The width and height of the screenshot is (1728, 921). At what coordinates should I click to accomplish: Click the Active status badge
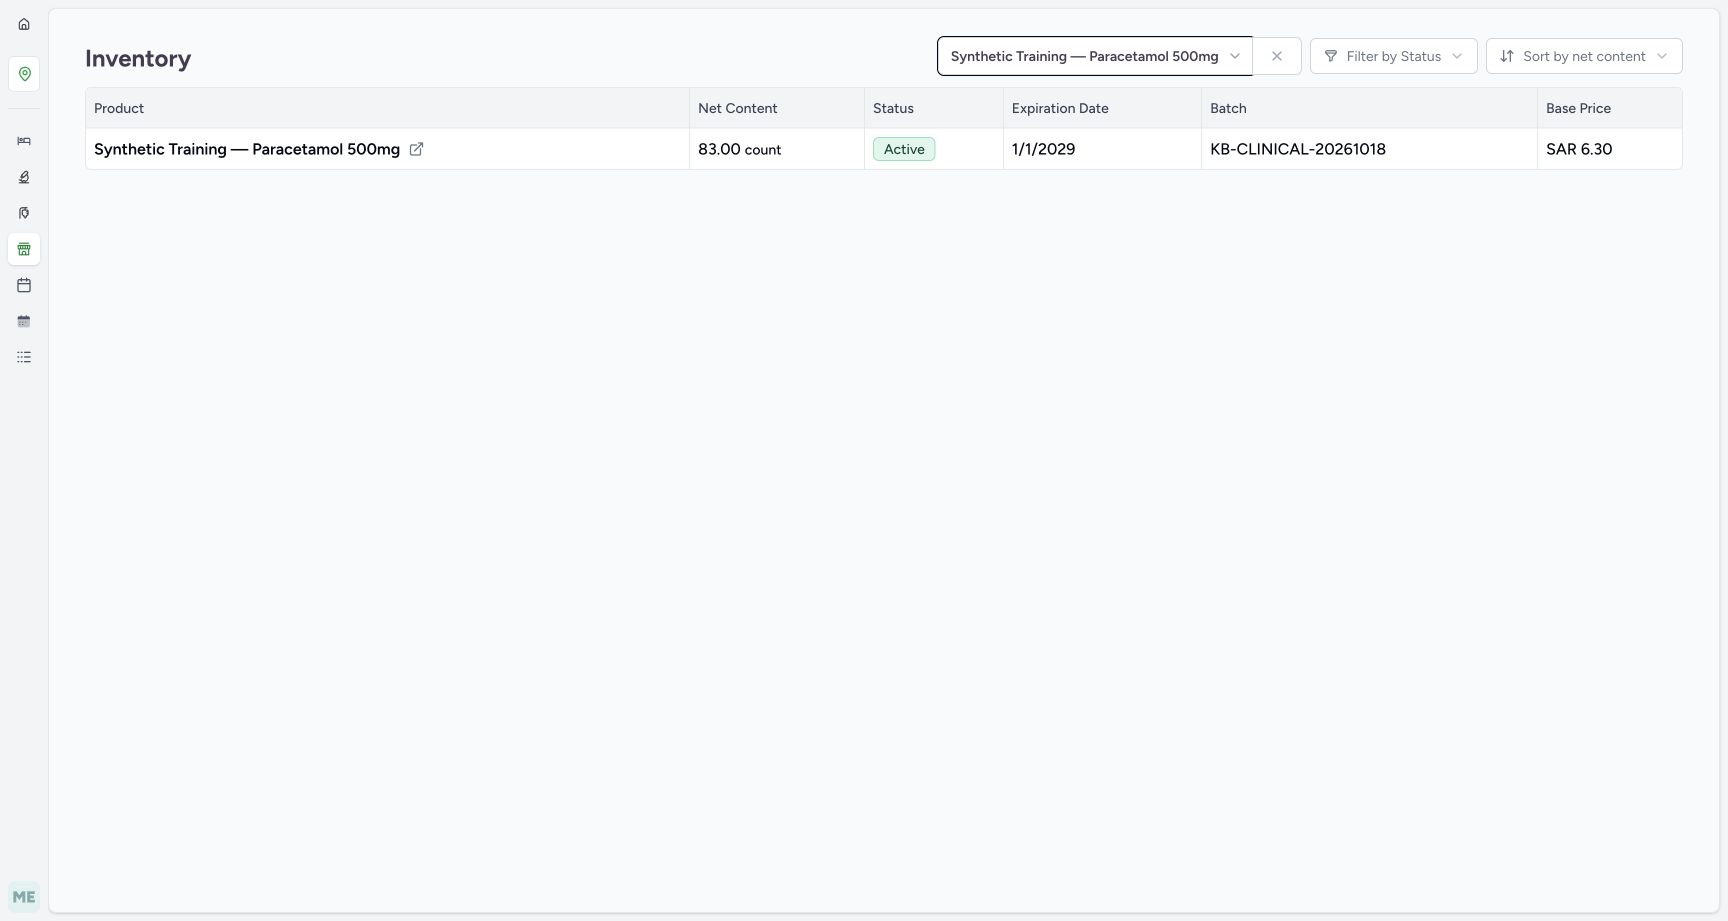click(904, 149)
